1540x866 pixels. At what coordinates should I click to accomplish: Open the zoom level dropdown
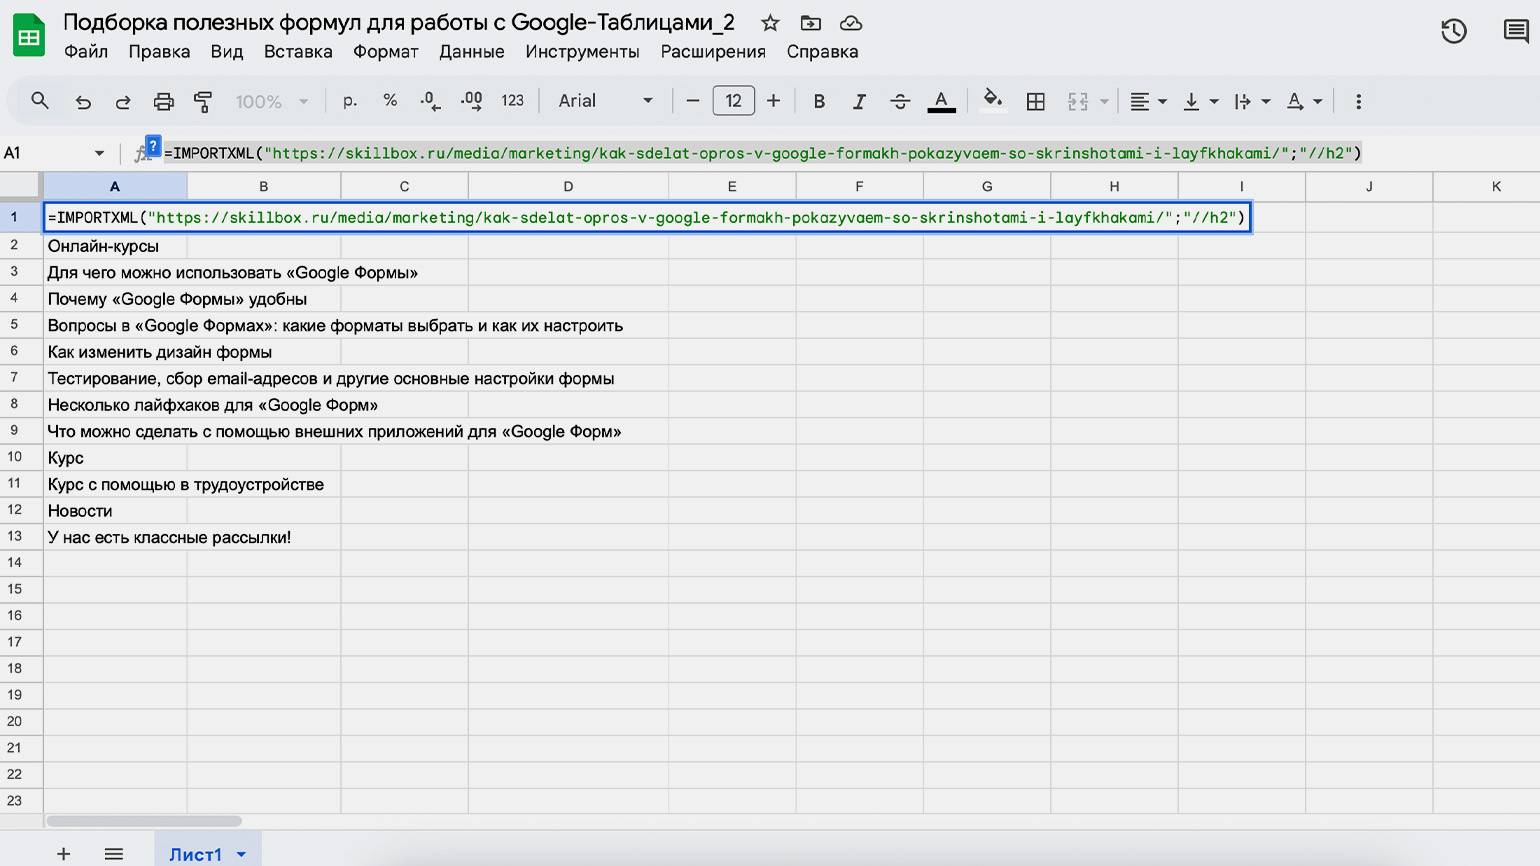click(271, 101)
